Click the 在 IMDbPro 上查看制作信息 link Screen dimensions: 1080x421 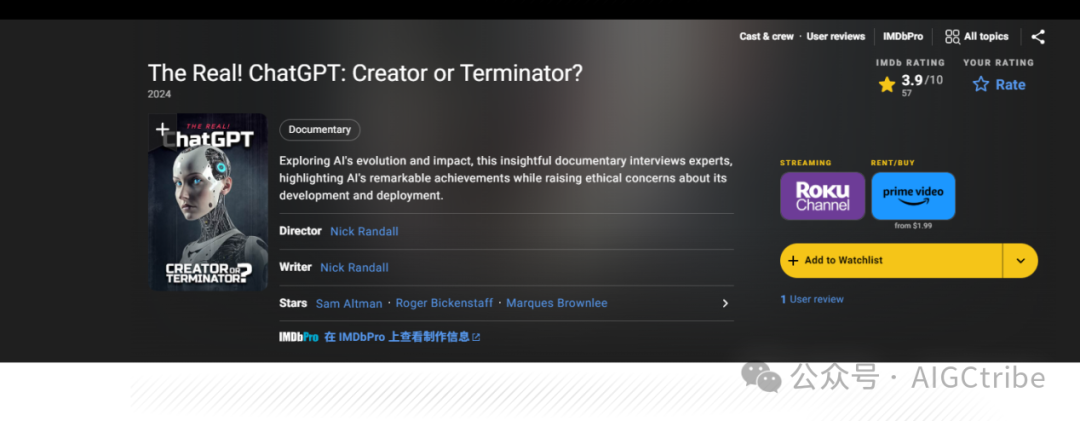(402, 337)
